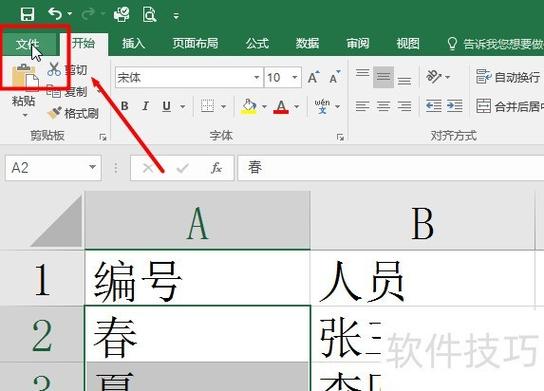
Task: Expand the Borders dropdown arrow
Action: [x=223, y=107]
